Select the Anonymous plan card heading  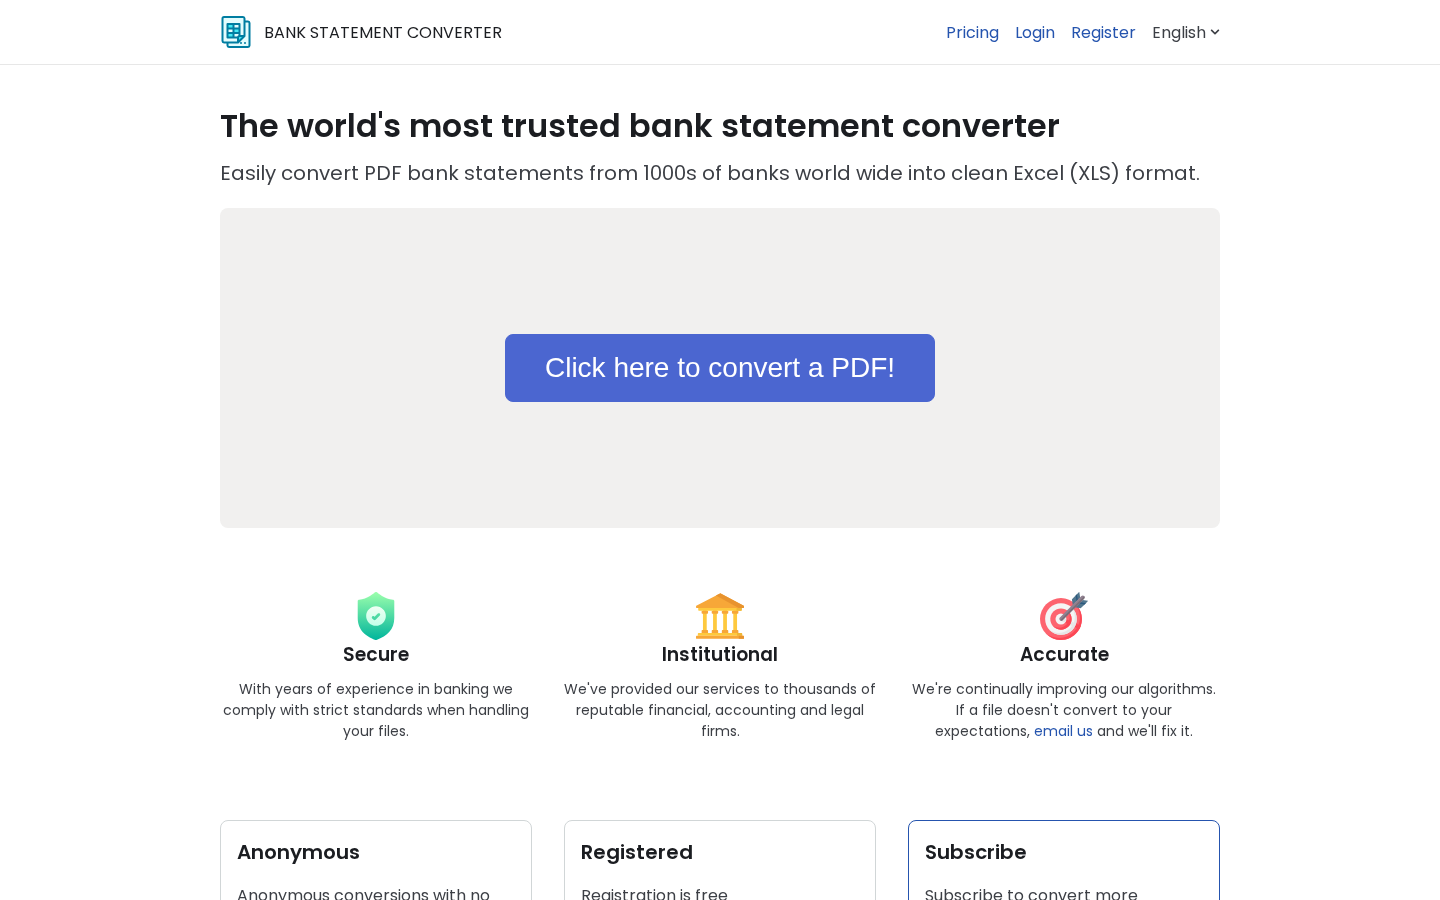click(298, 852)
